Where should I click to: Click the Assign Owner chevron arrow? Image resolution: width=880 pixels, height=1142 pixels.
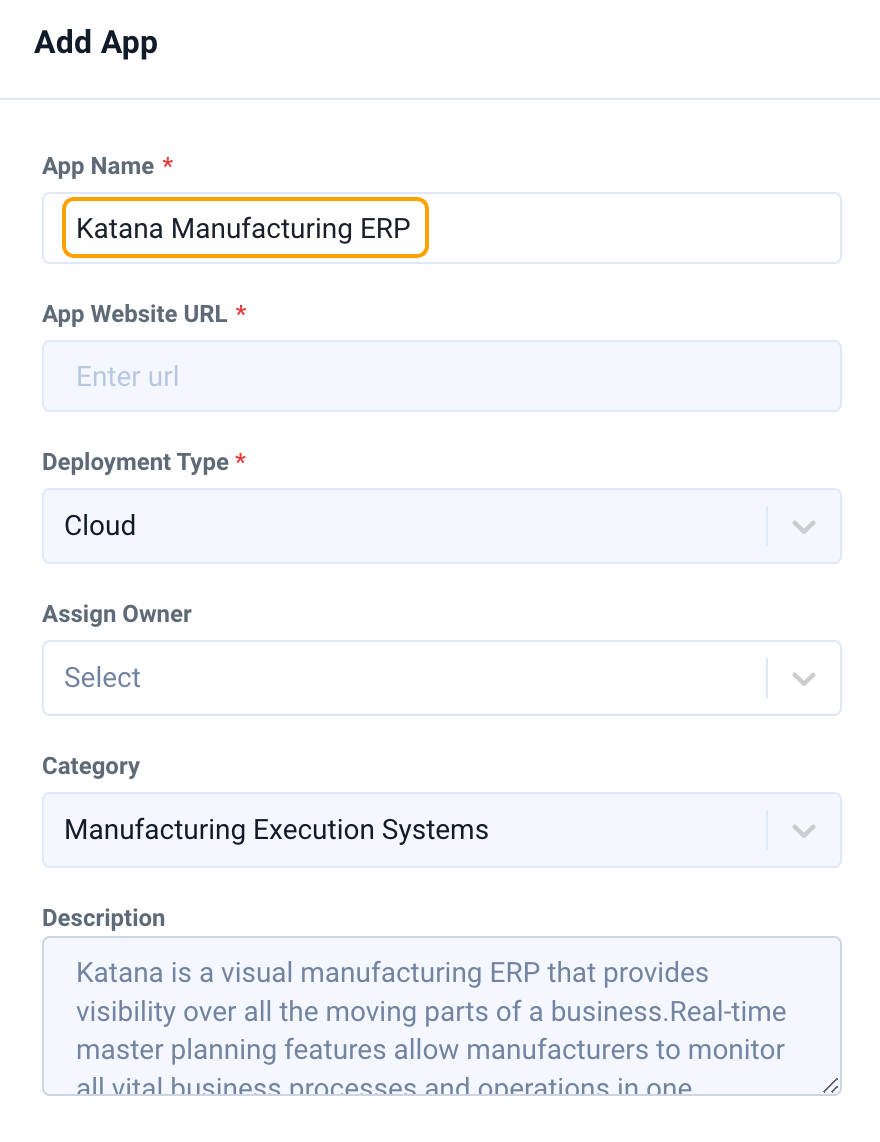[804, 679]
